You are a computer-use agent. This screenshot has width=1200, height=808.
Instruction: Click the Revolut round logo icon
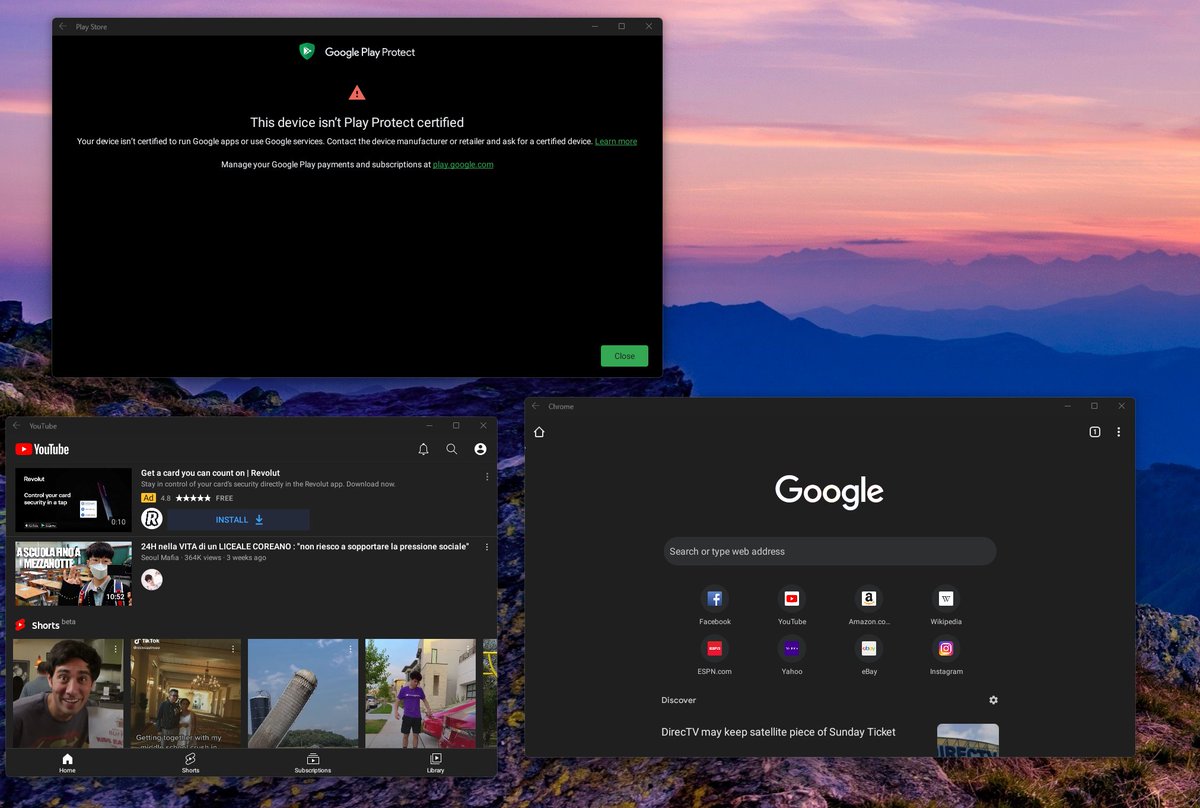click(152, 519)
